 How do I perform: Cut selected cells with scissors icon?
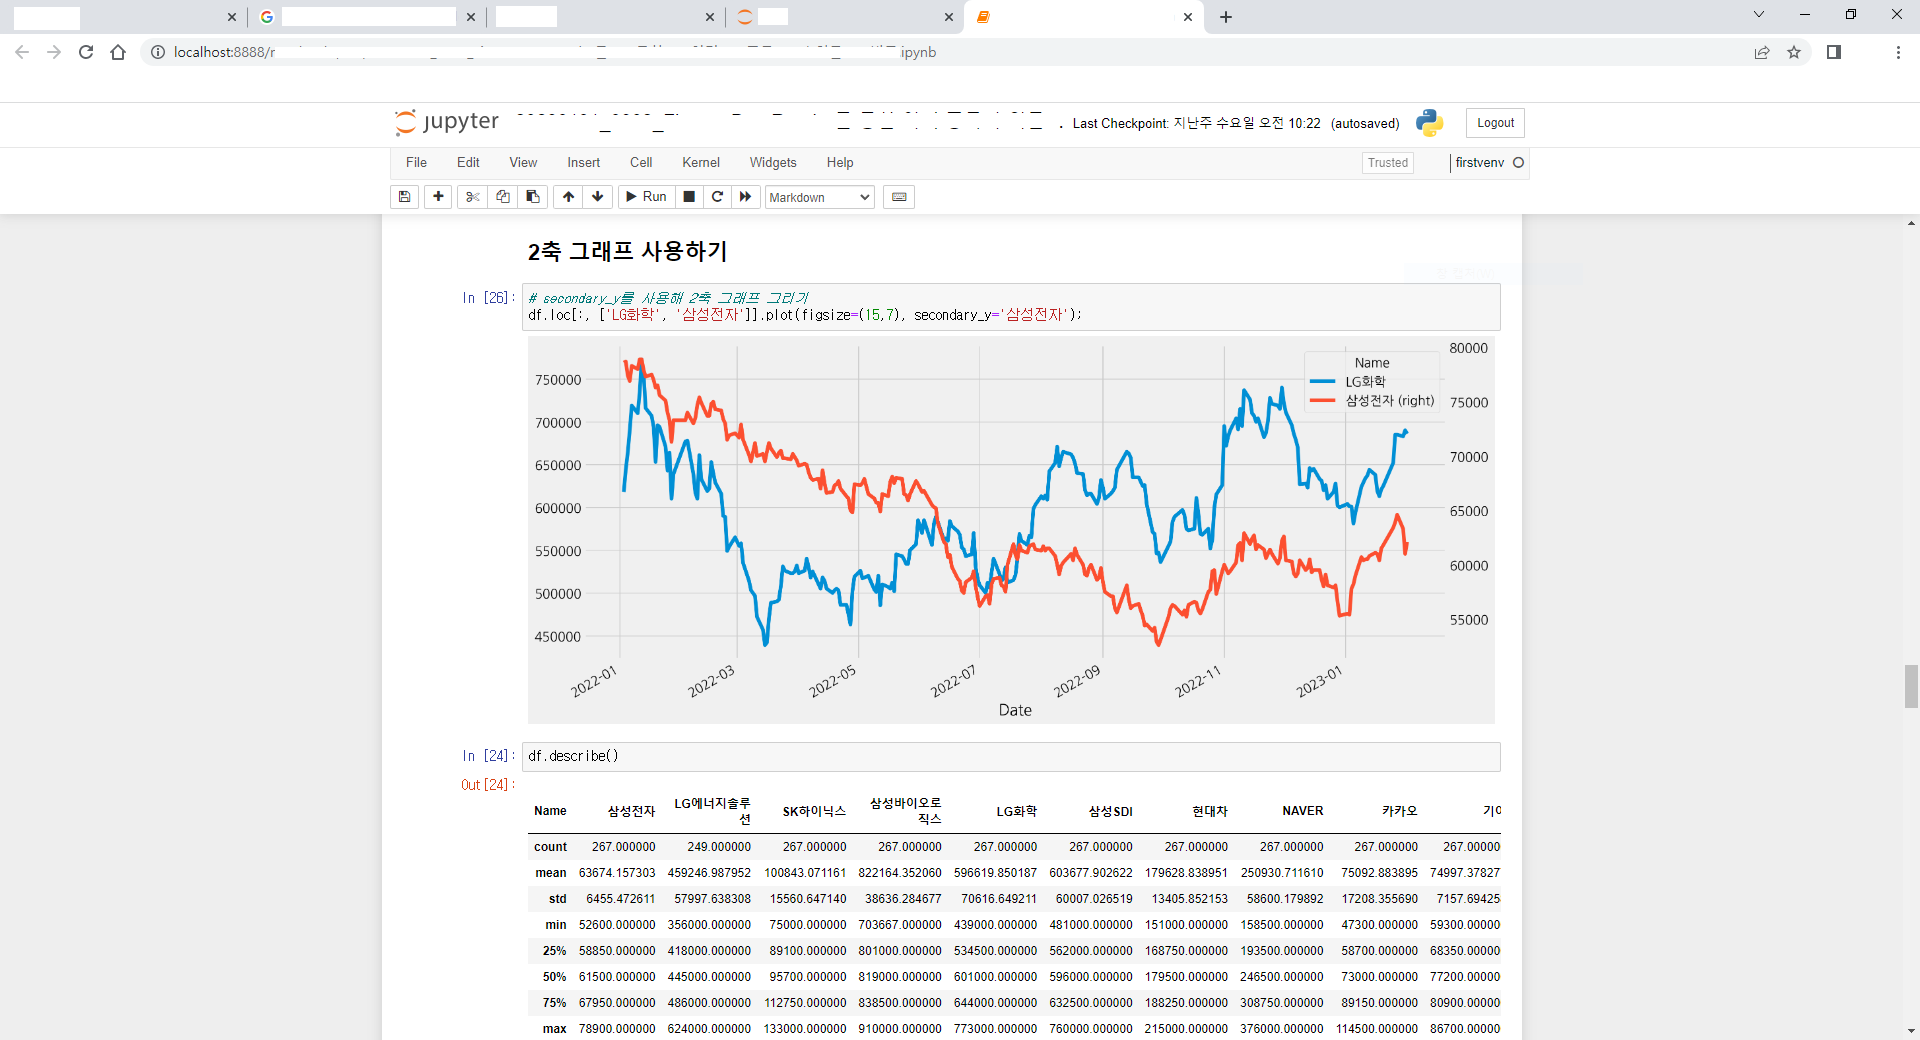[x=472, y=197]
